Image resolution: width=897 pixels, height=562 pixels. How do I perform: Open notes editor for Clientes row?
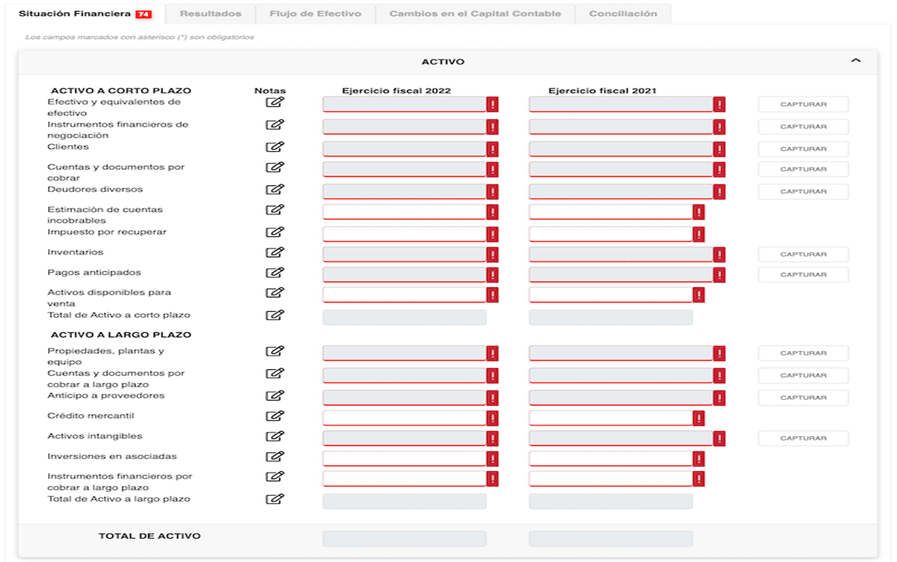pyautogui.click(x=275, y=147)
